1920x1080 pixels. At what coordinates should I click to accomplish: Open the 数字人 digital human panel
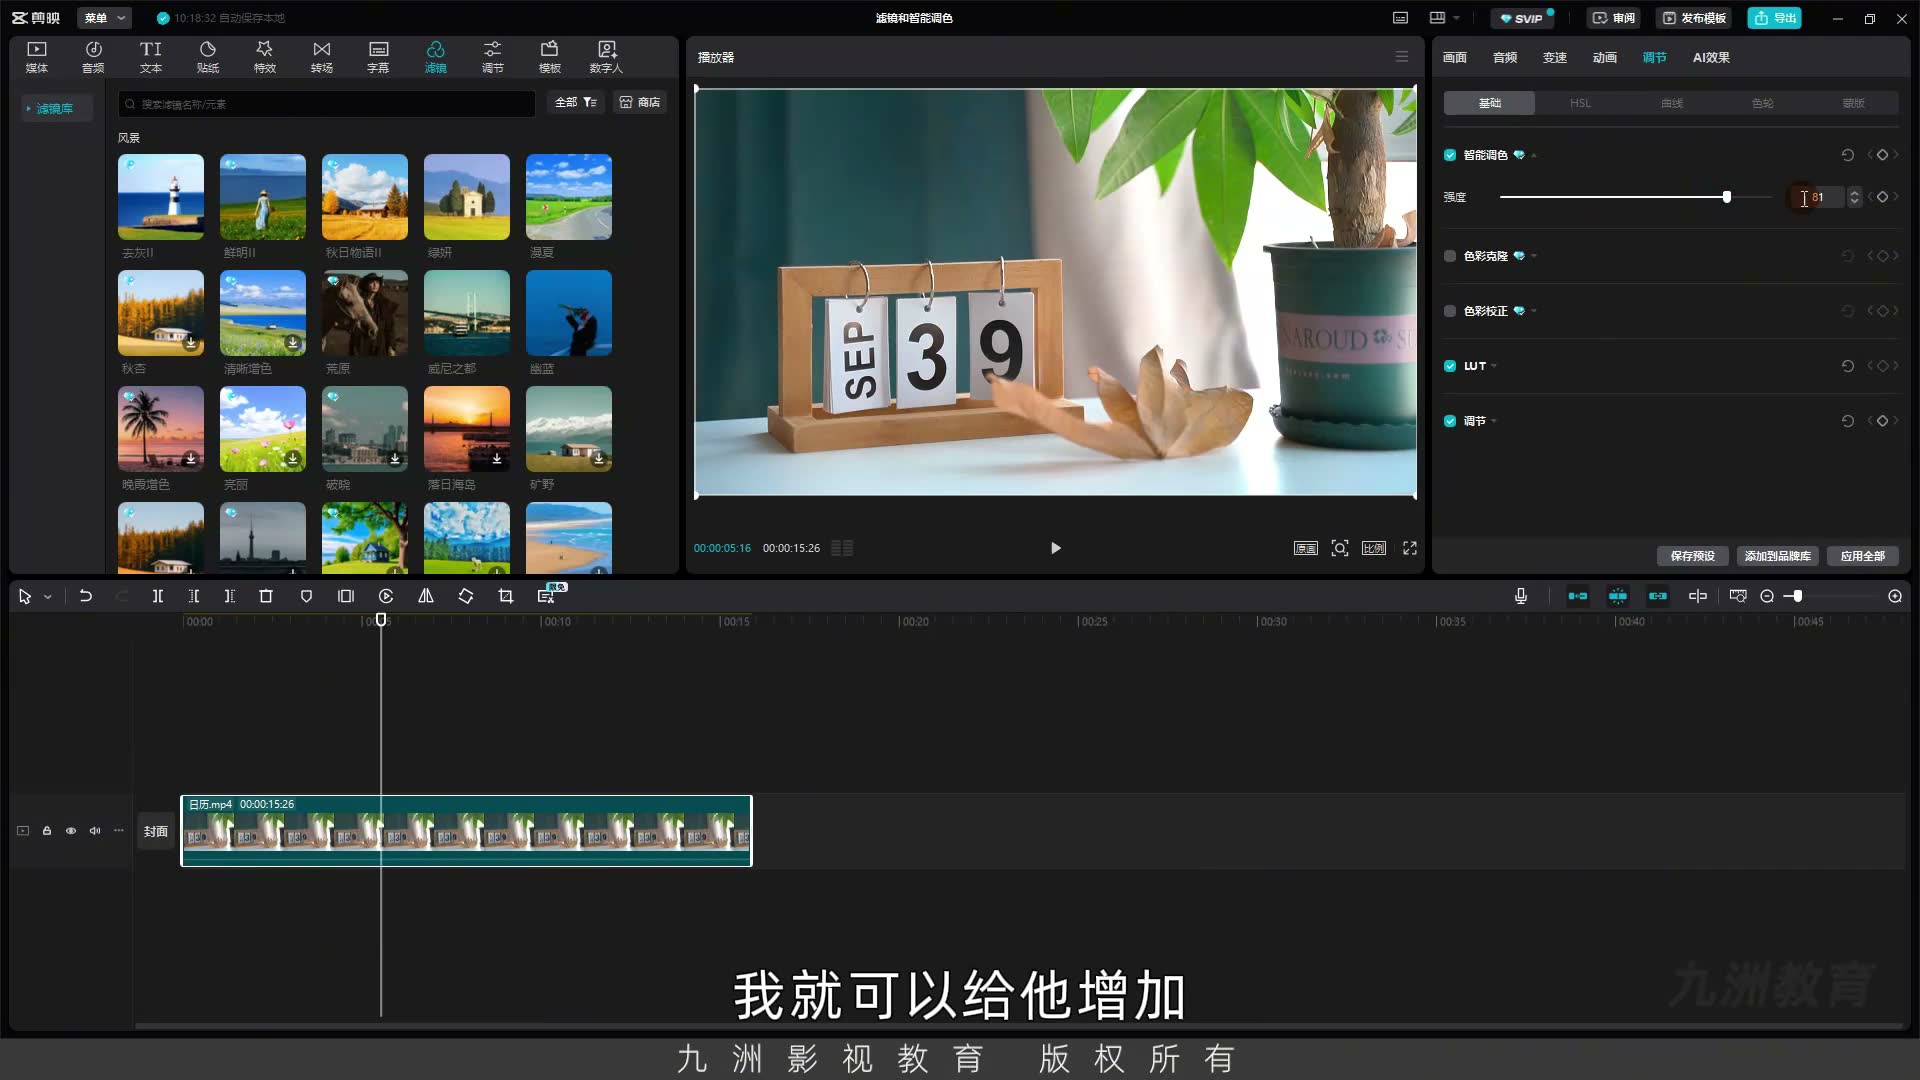[606, 57]
